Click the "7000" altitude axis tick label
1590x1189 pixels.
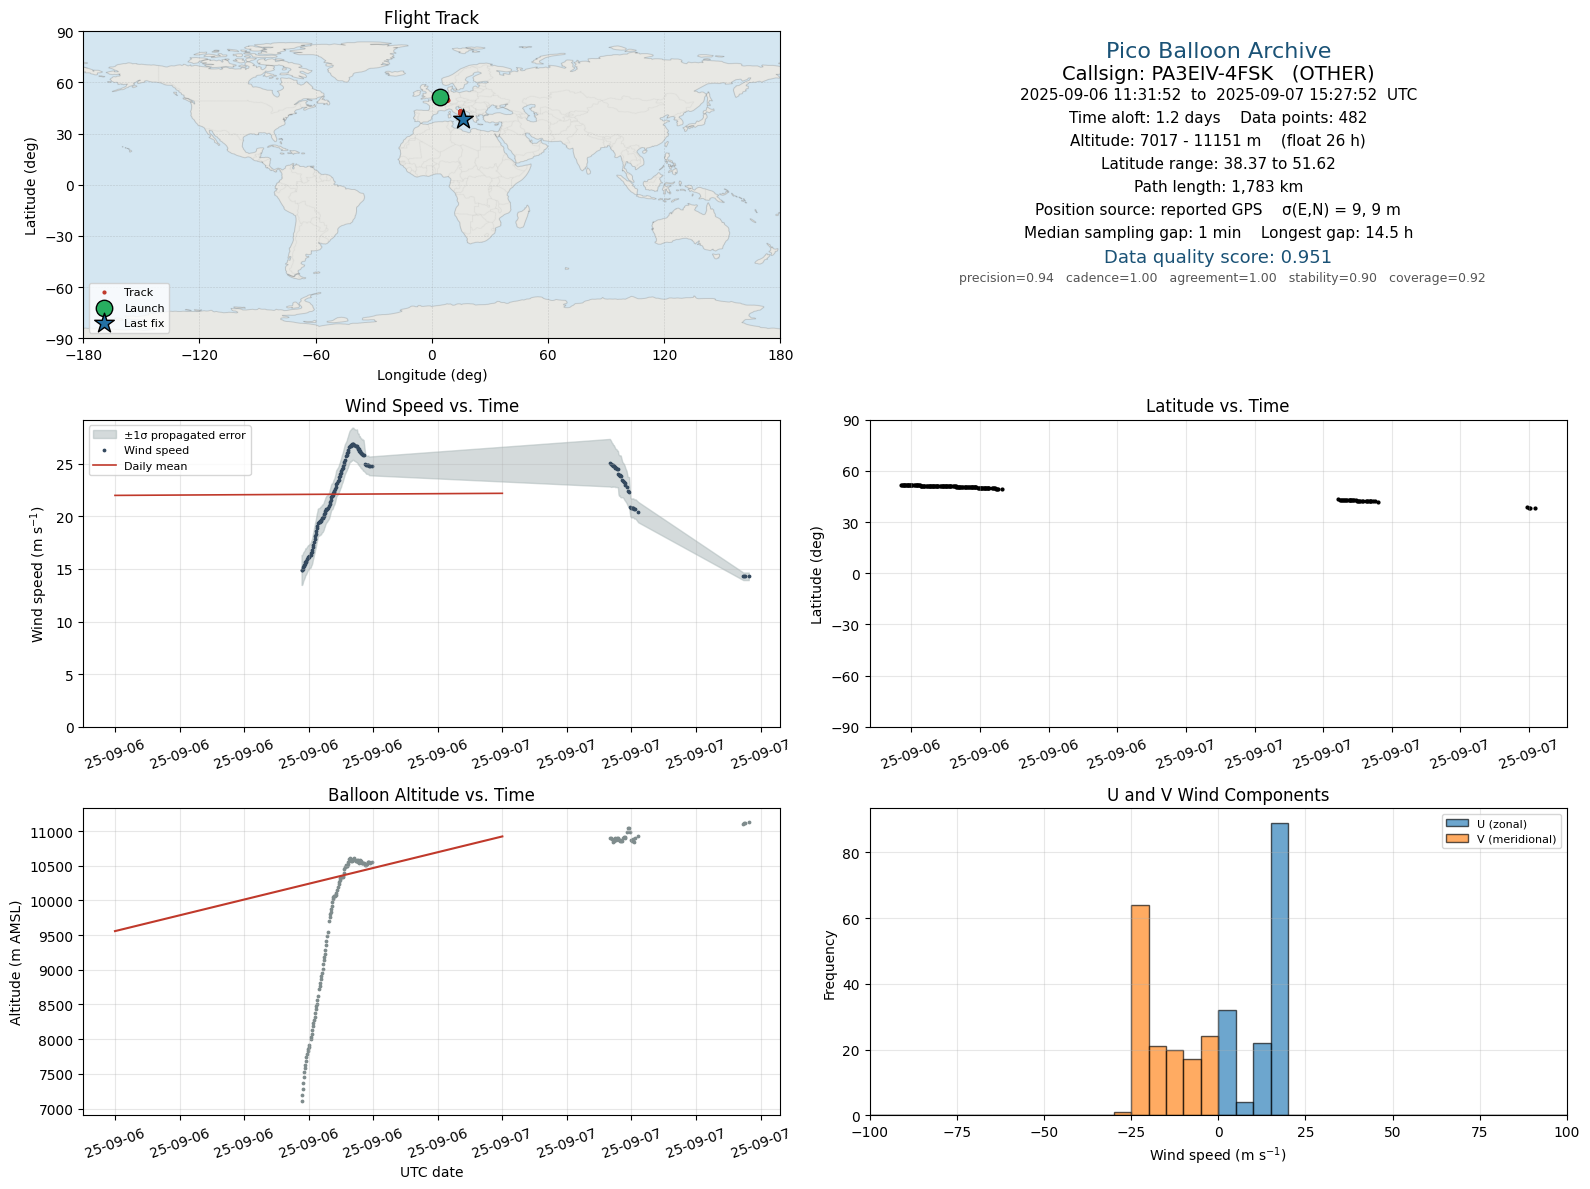click(58, 1110)
